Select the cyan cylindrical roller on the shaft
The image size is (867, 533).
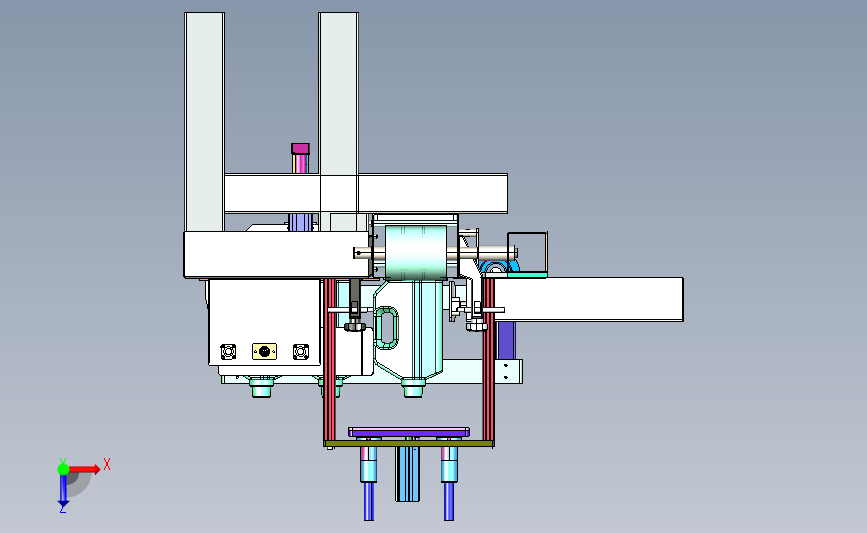click(416, 252)
